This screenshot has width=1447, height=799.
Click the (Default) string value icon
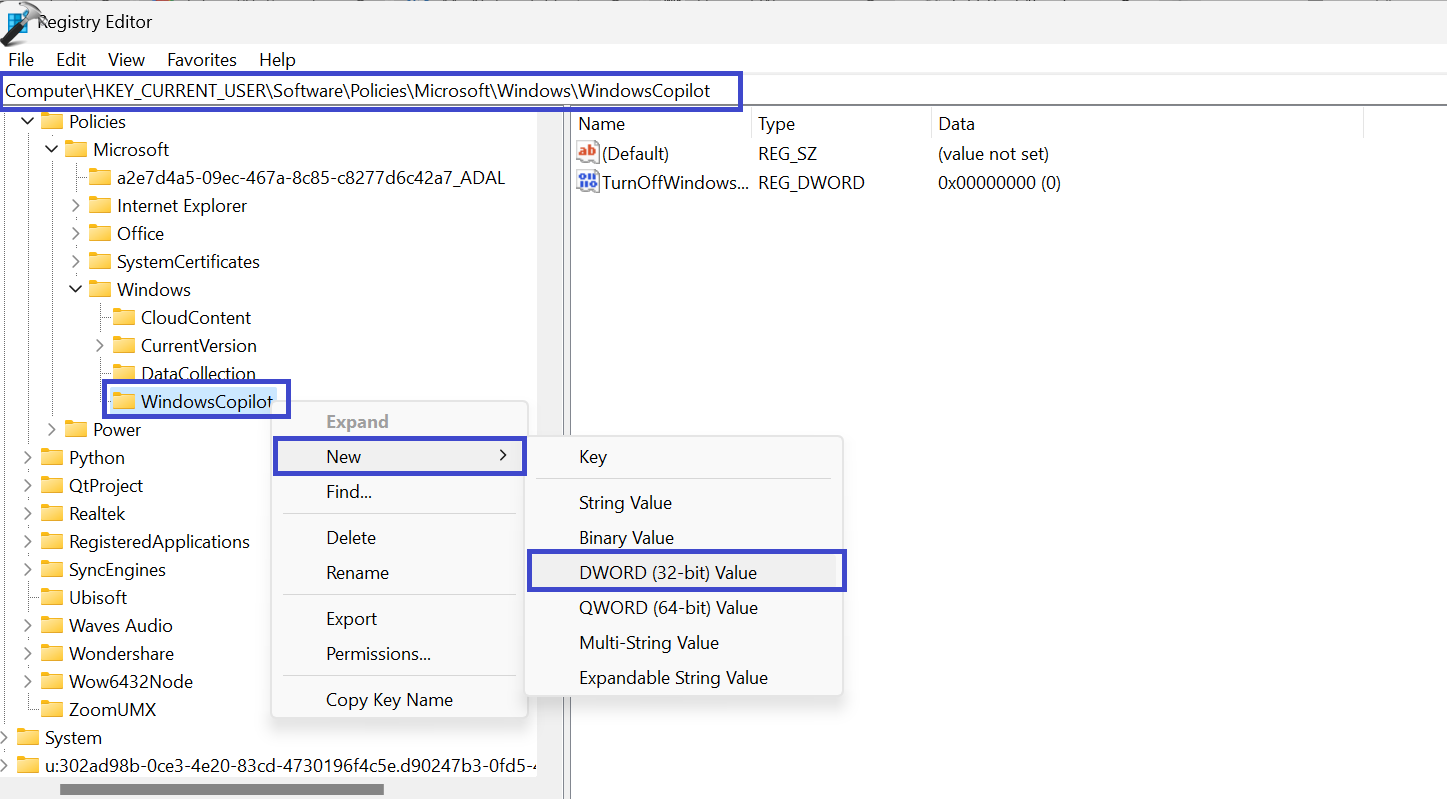[588, 153]
